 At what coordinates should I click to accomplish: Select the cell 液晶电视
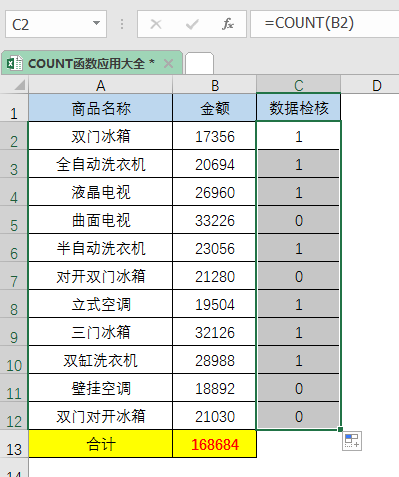pyautogui.click(x=101, y=192)
